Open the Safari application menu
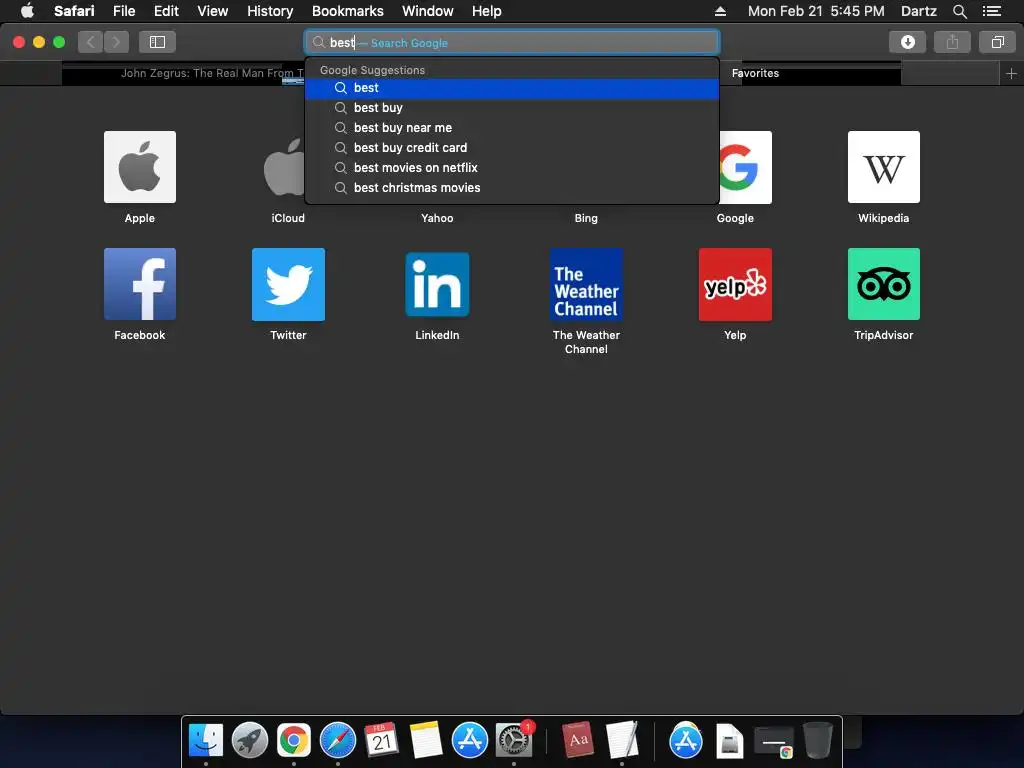 pos(74,11)
